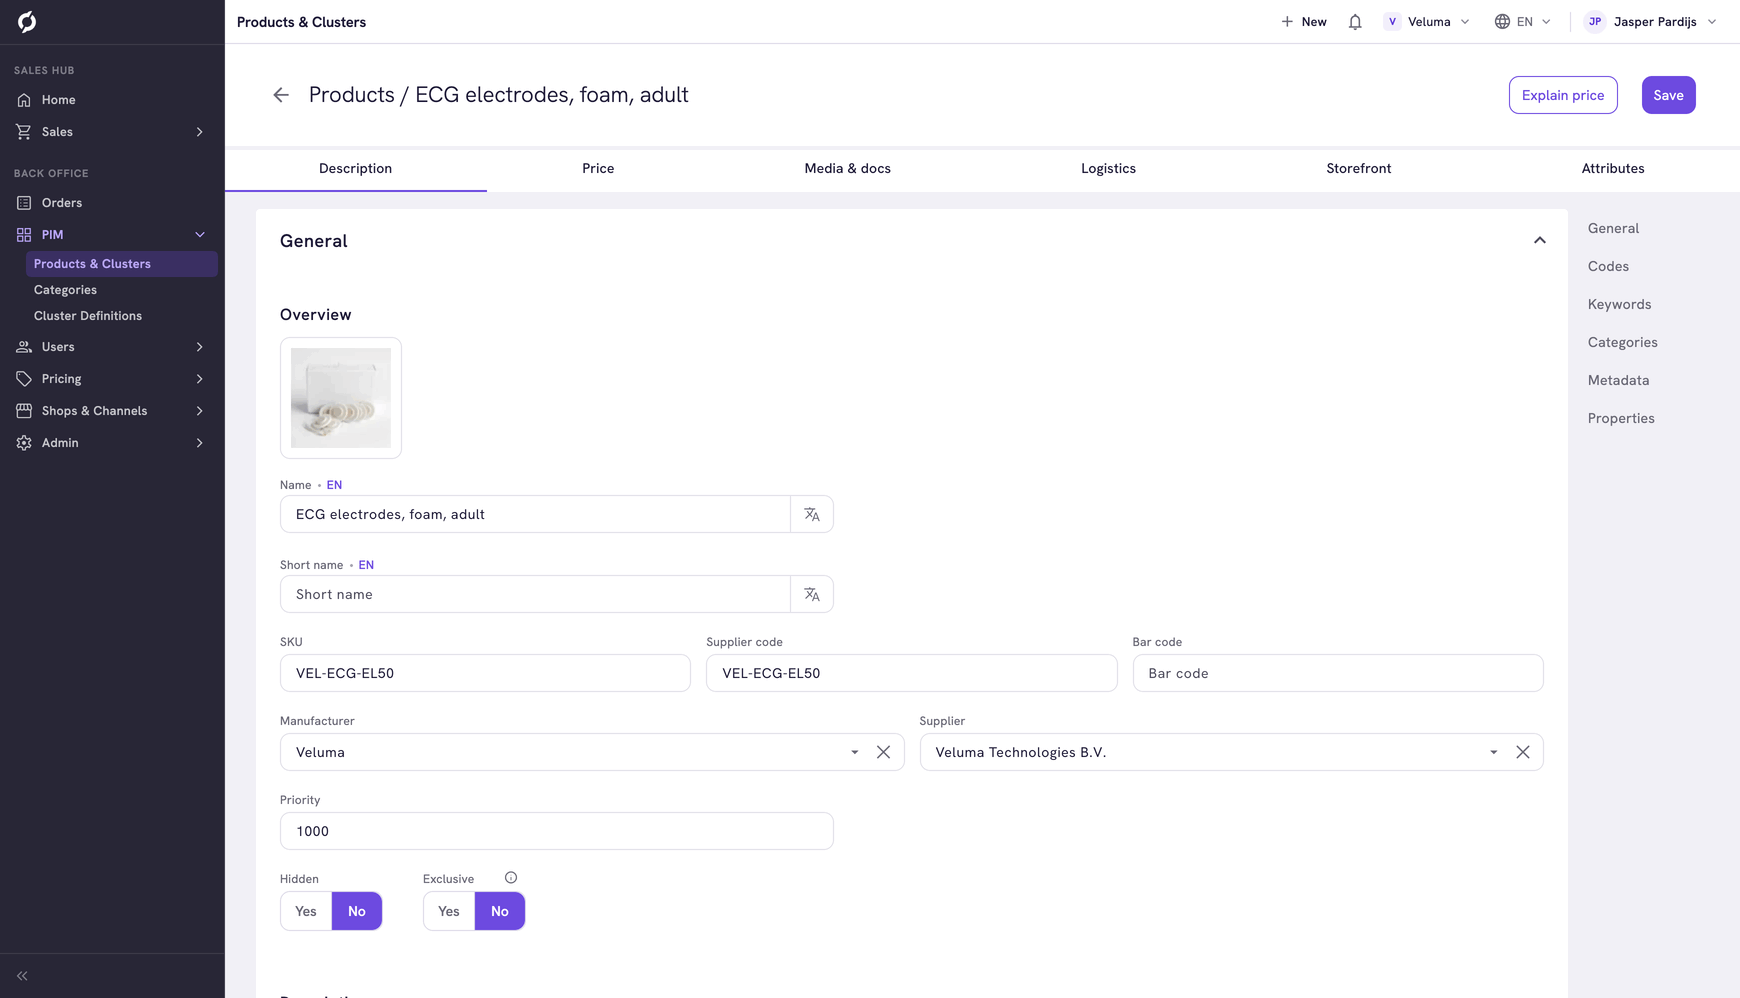This screenshot has height=998, width=1740.
Task: Switch to the Price tab
Action: tap(598, 169)
